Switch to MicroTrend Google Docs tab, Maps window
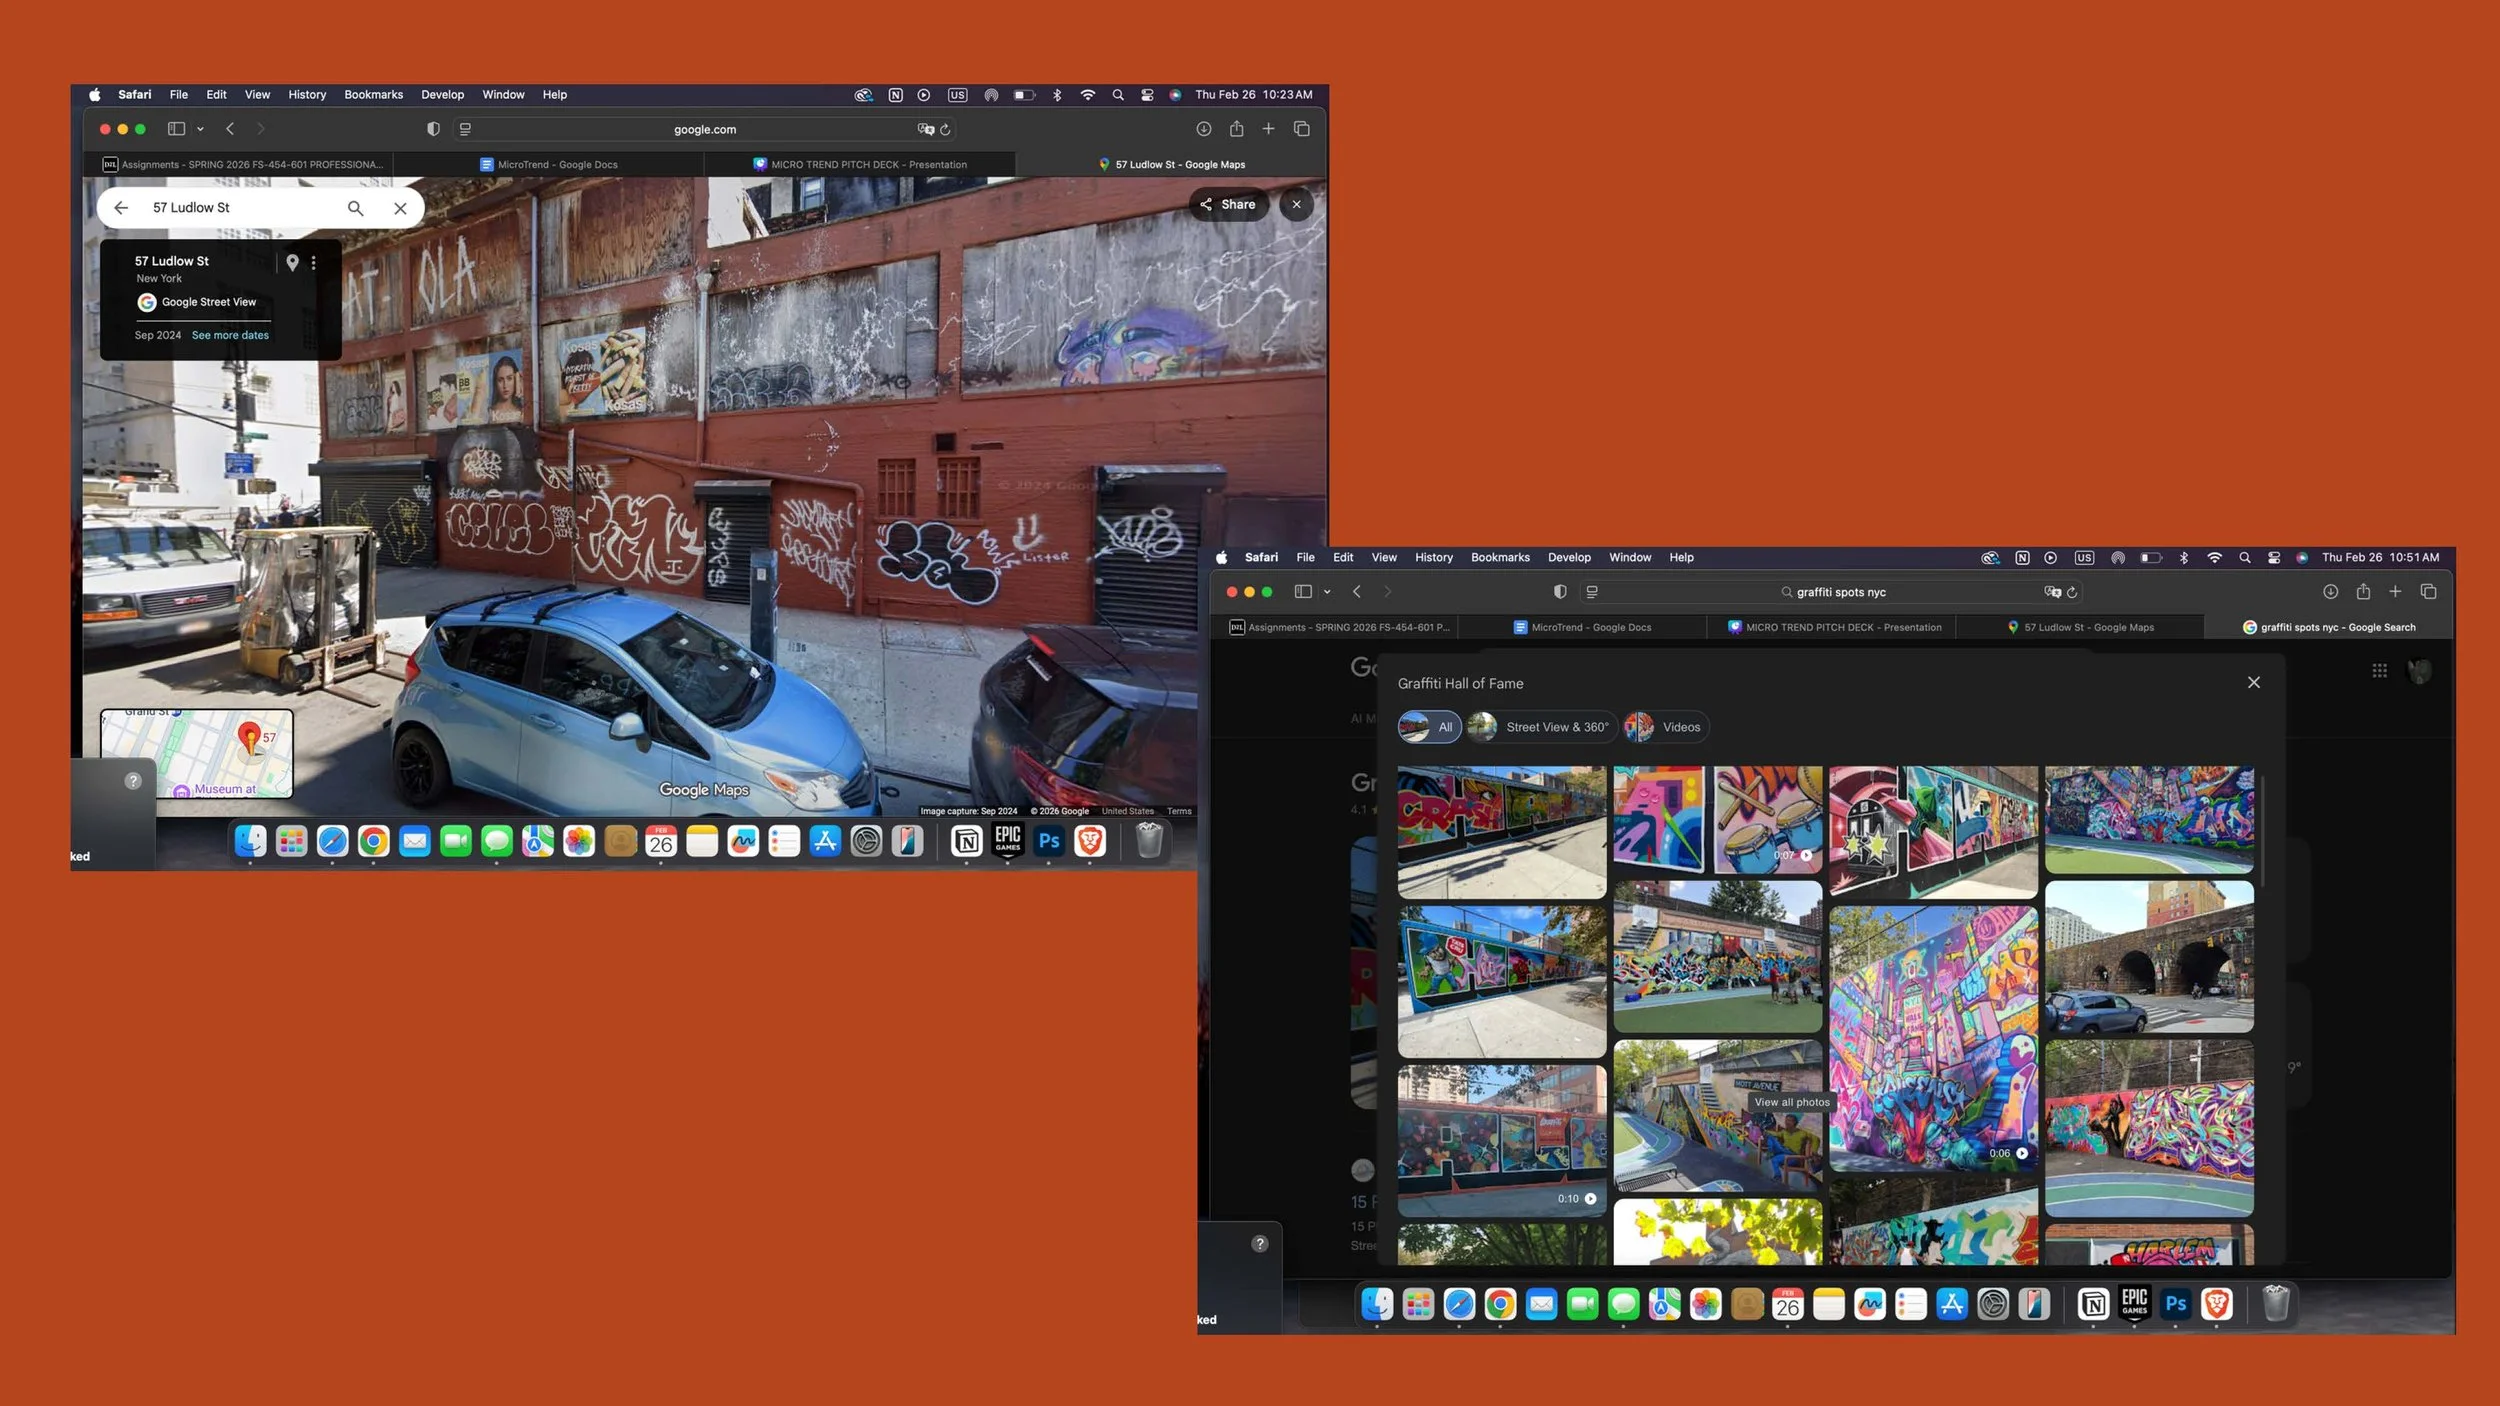Viewport: 2500px width, 1406px height. [x=548, y=165]
